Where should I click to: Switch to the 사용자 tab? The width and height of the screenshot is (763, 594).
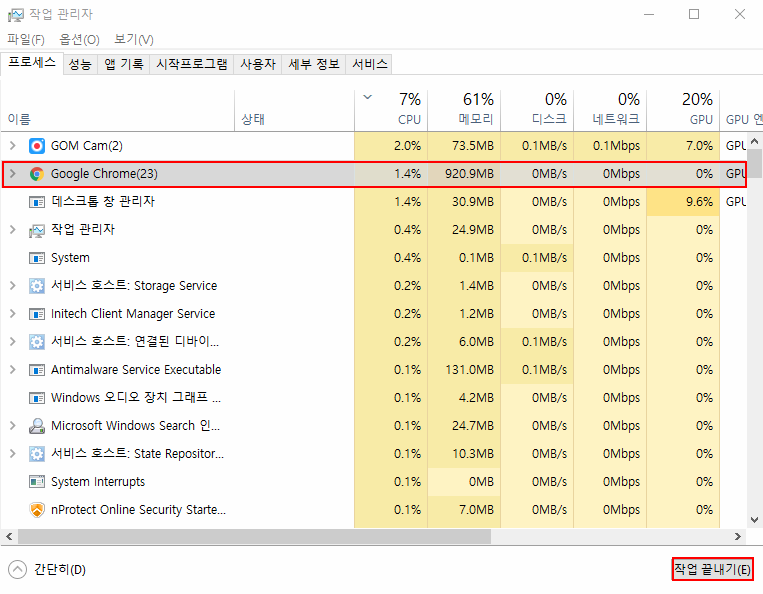coord(258,64)
